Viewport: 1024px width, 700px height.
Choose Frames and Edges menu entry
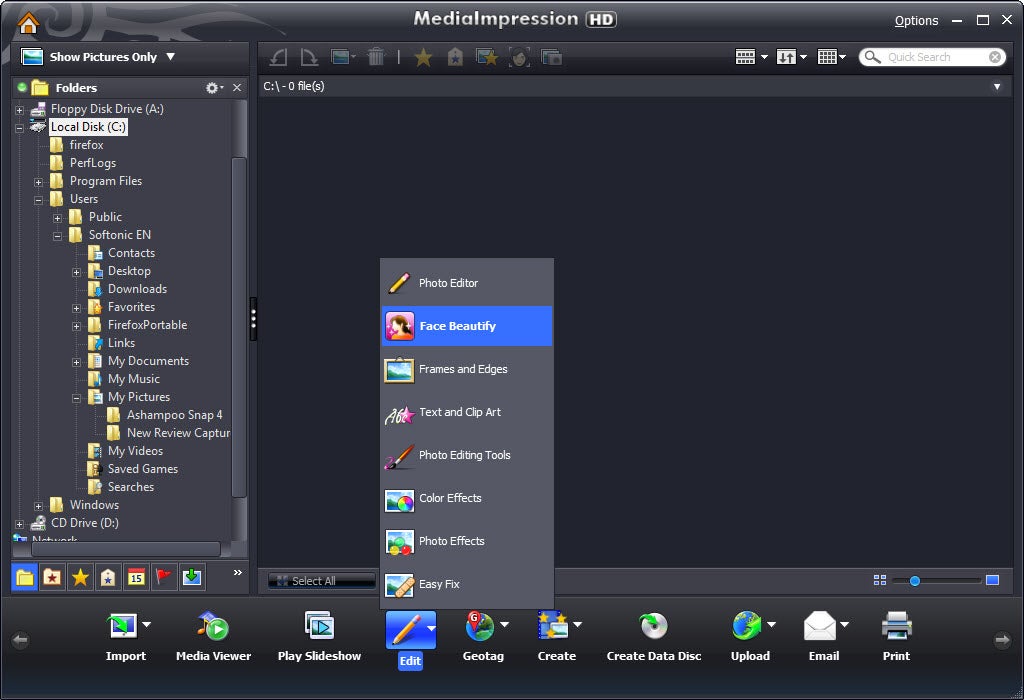[x=467, y=369]
